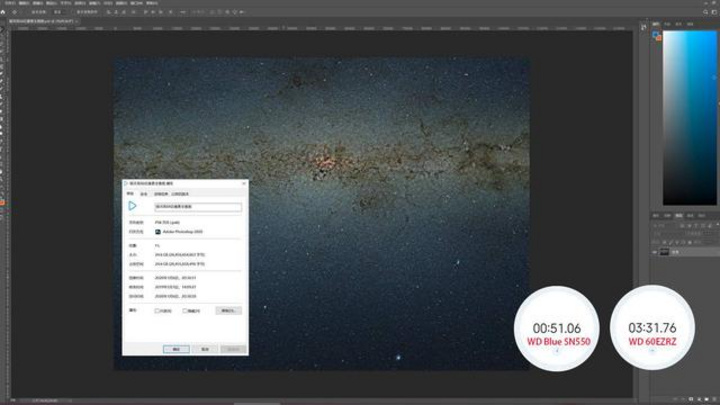720x405 pixels.
Task: Toggle visibility eye of the Background layer
Action: coord(655,252)
